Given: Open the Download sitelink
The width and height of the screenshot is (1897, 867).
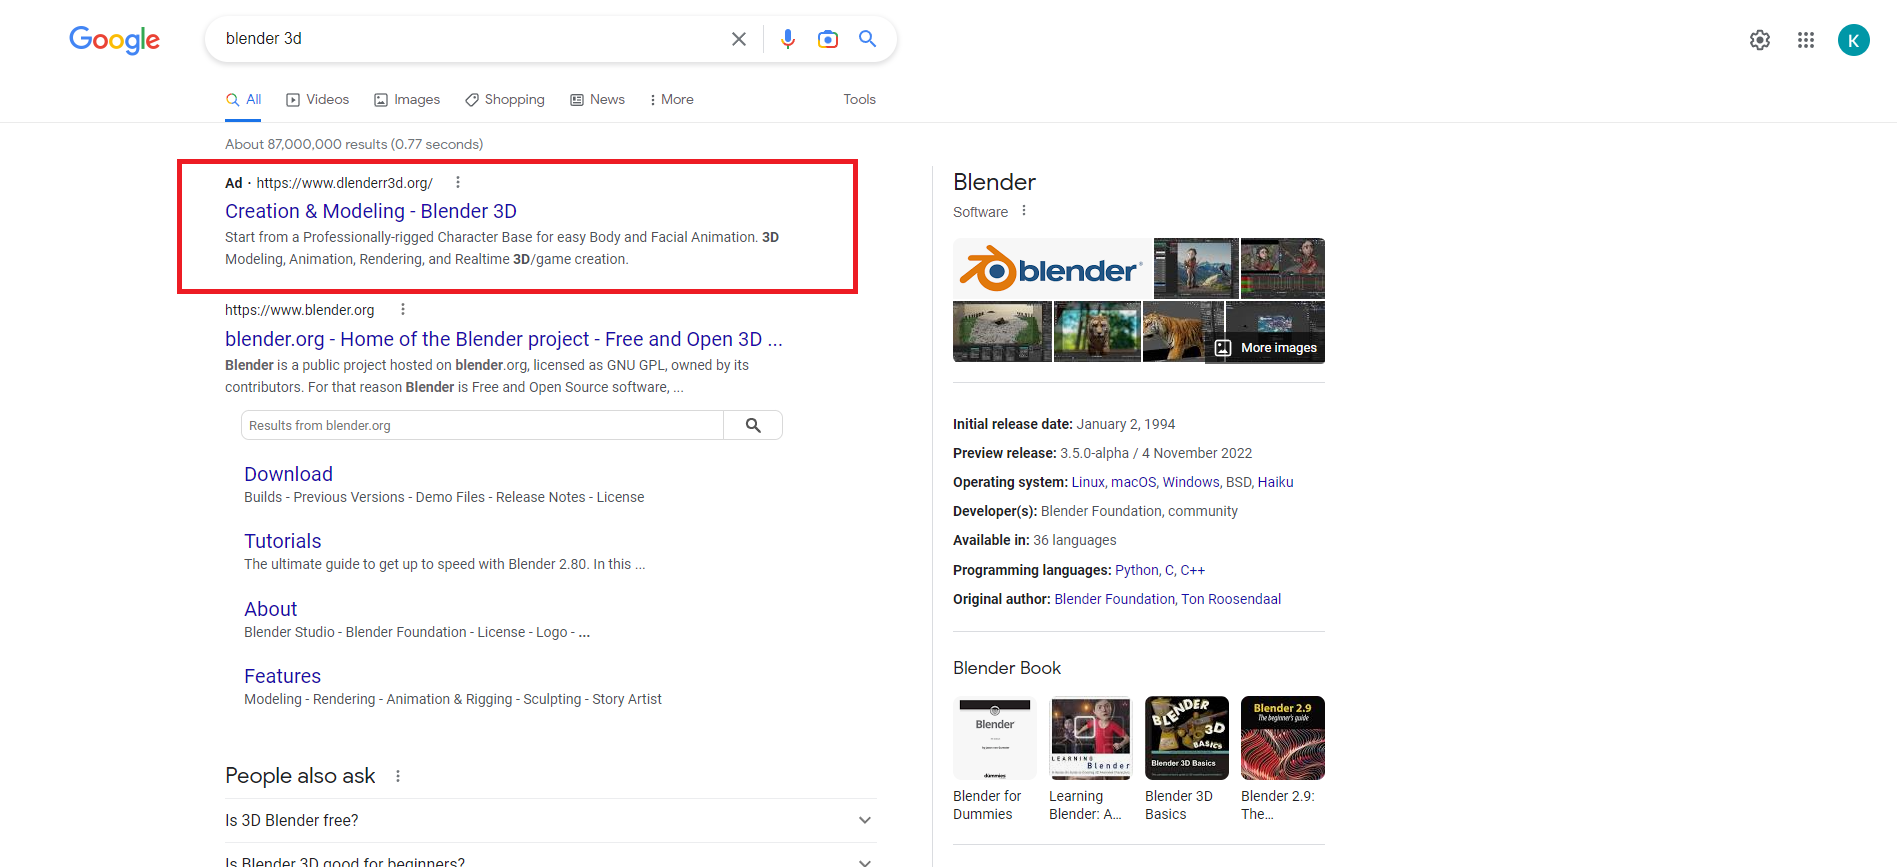Looking at the screenshot, I should [288, 474].
